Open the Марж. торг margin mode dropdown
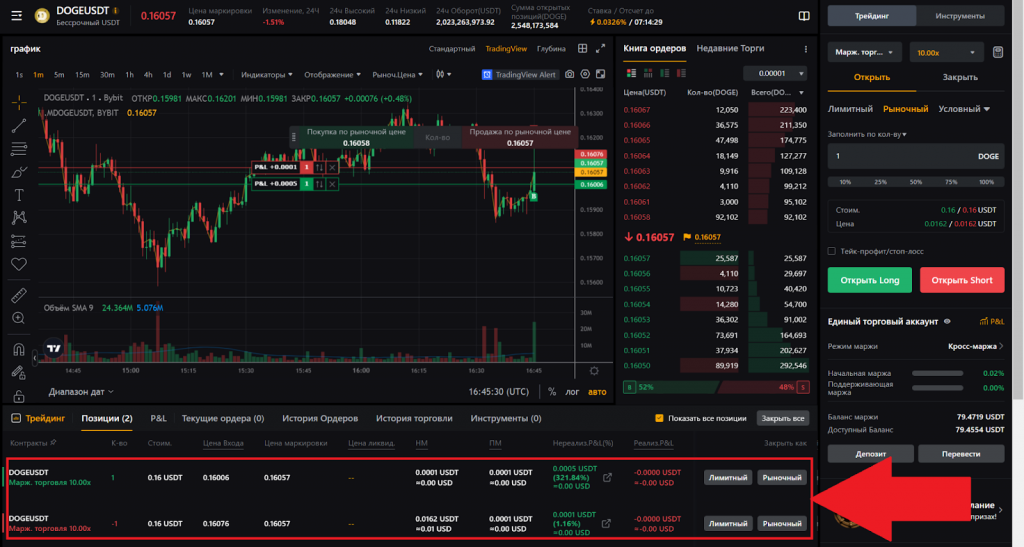The height and width of the screenshot is (547, 1024). pyautogui.click(x=864, y=52)
